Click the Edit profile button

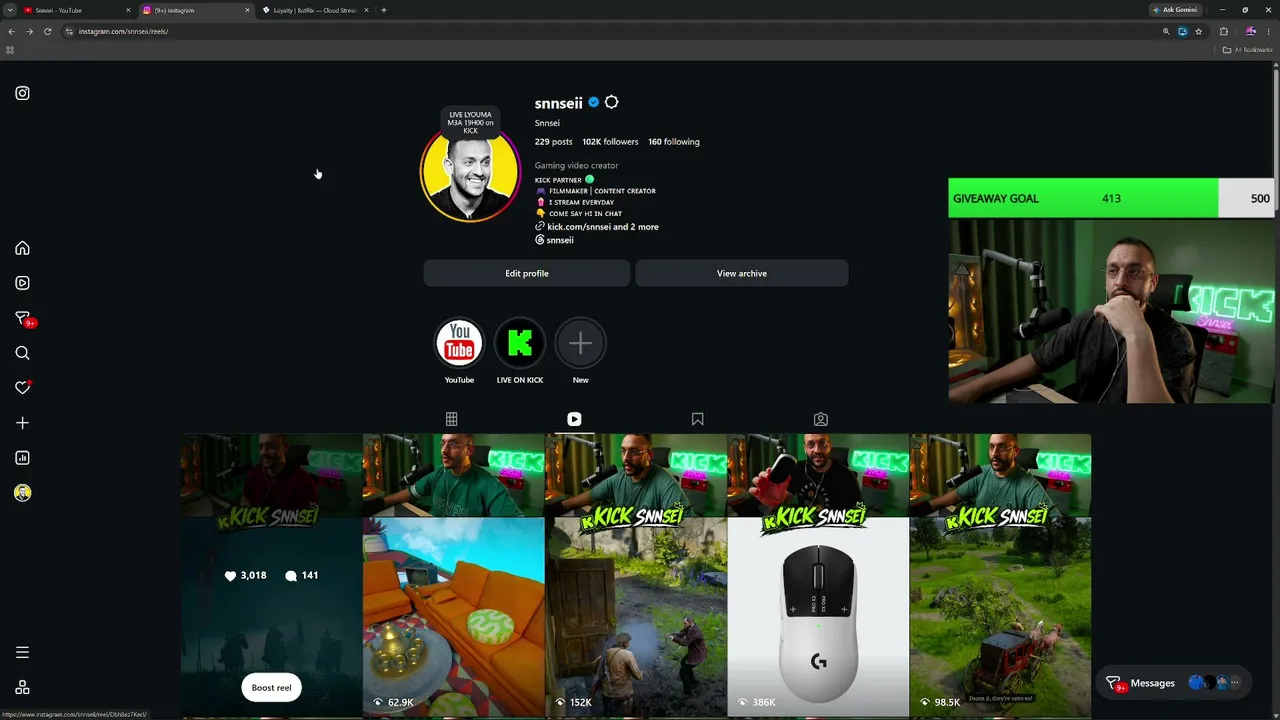527,273
